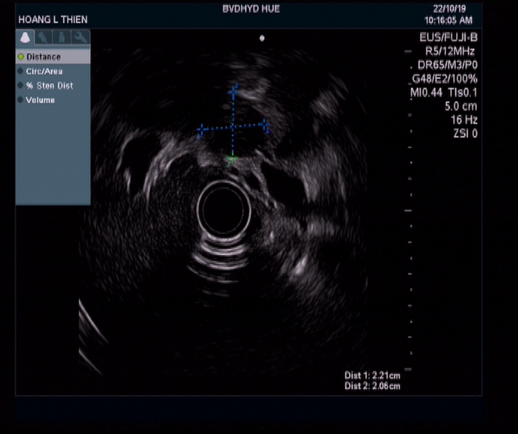Click the G48/E2/100% gain setting

pyautogui.click(x=445, y=79)
